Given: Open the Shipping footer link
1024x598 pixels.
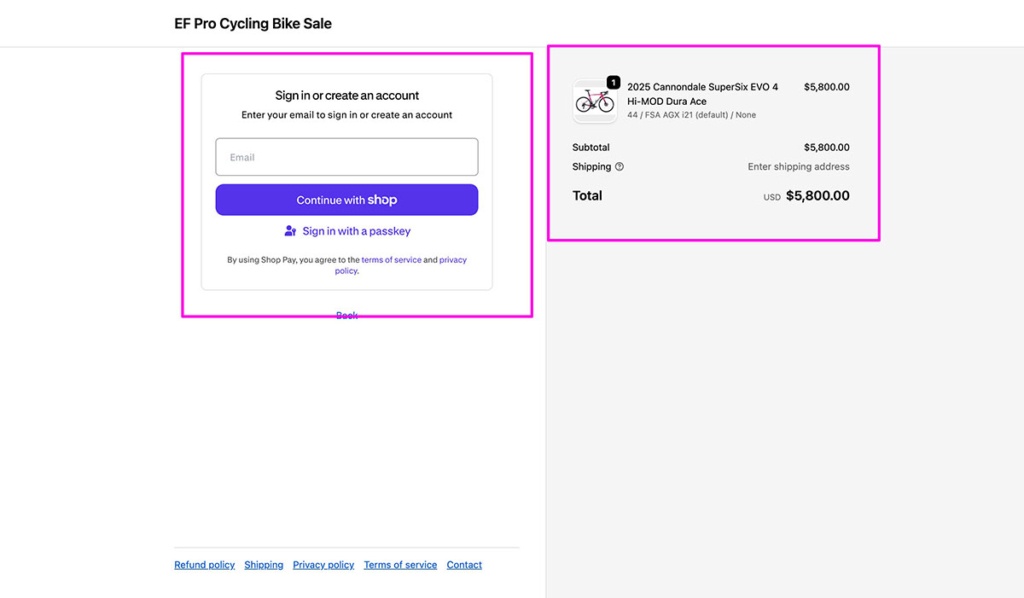Looking at the screenshot, I should pos(263,564).
